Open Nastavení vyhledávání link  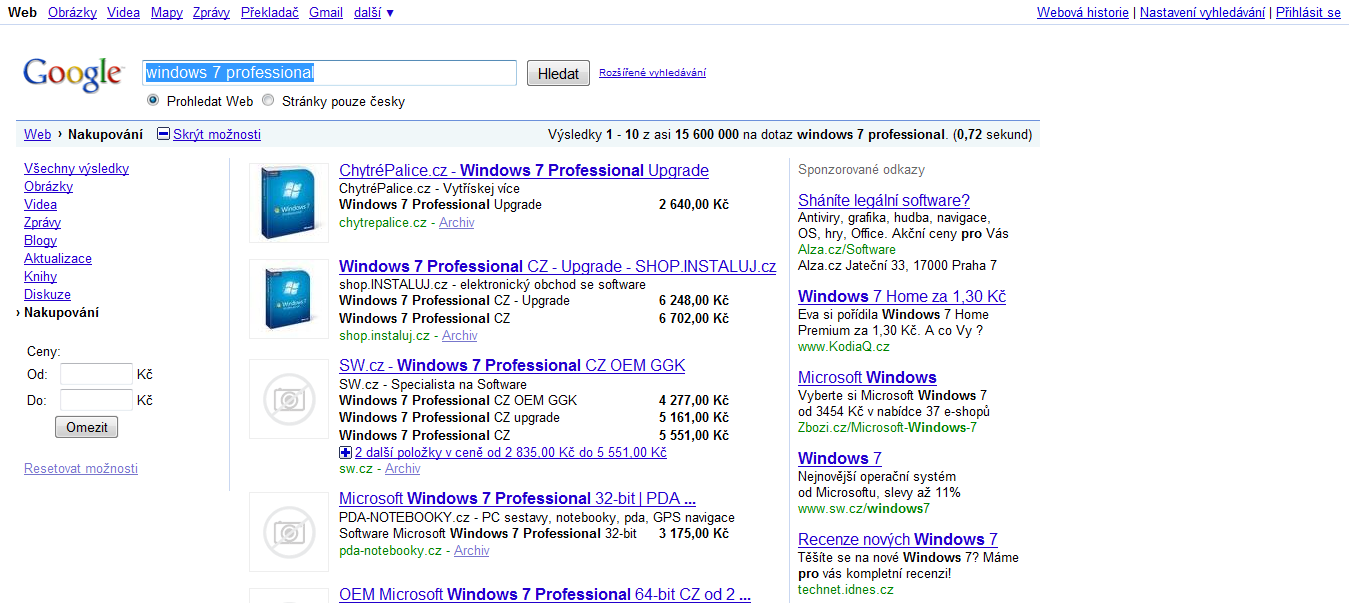(x=1204, y=13)
